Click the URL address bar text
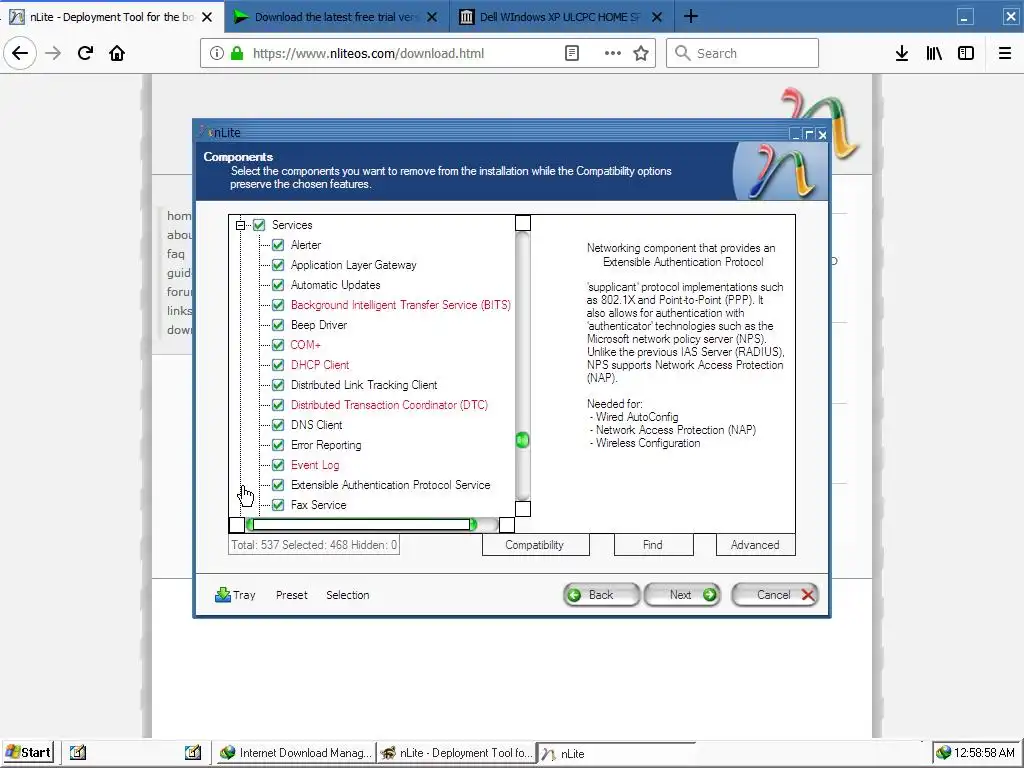Screen dimensions: 1024x768 (368, 54)
